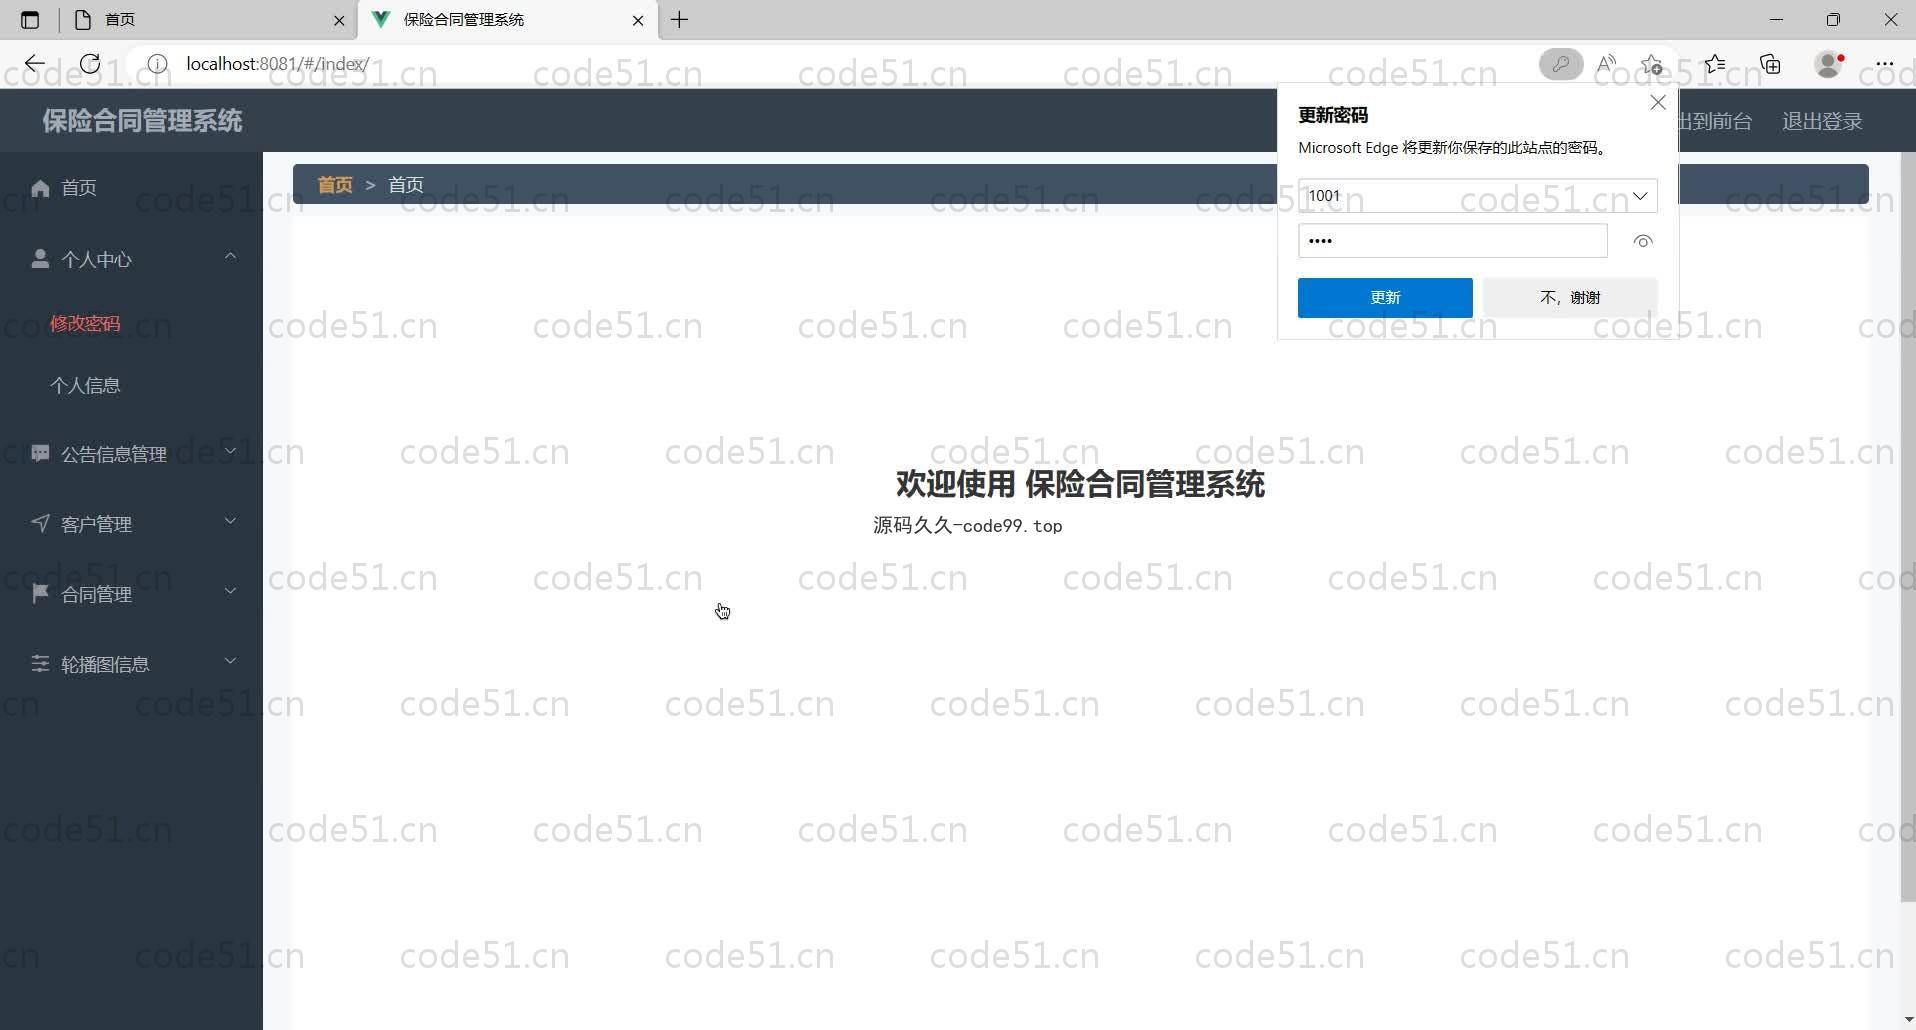Click the browser back arrow

coord(35,64)
